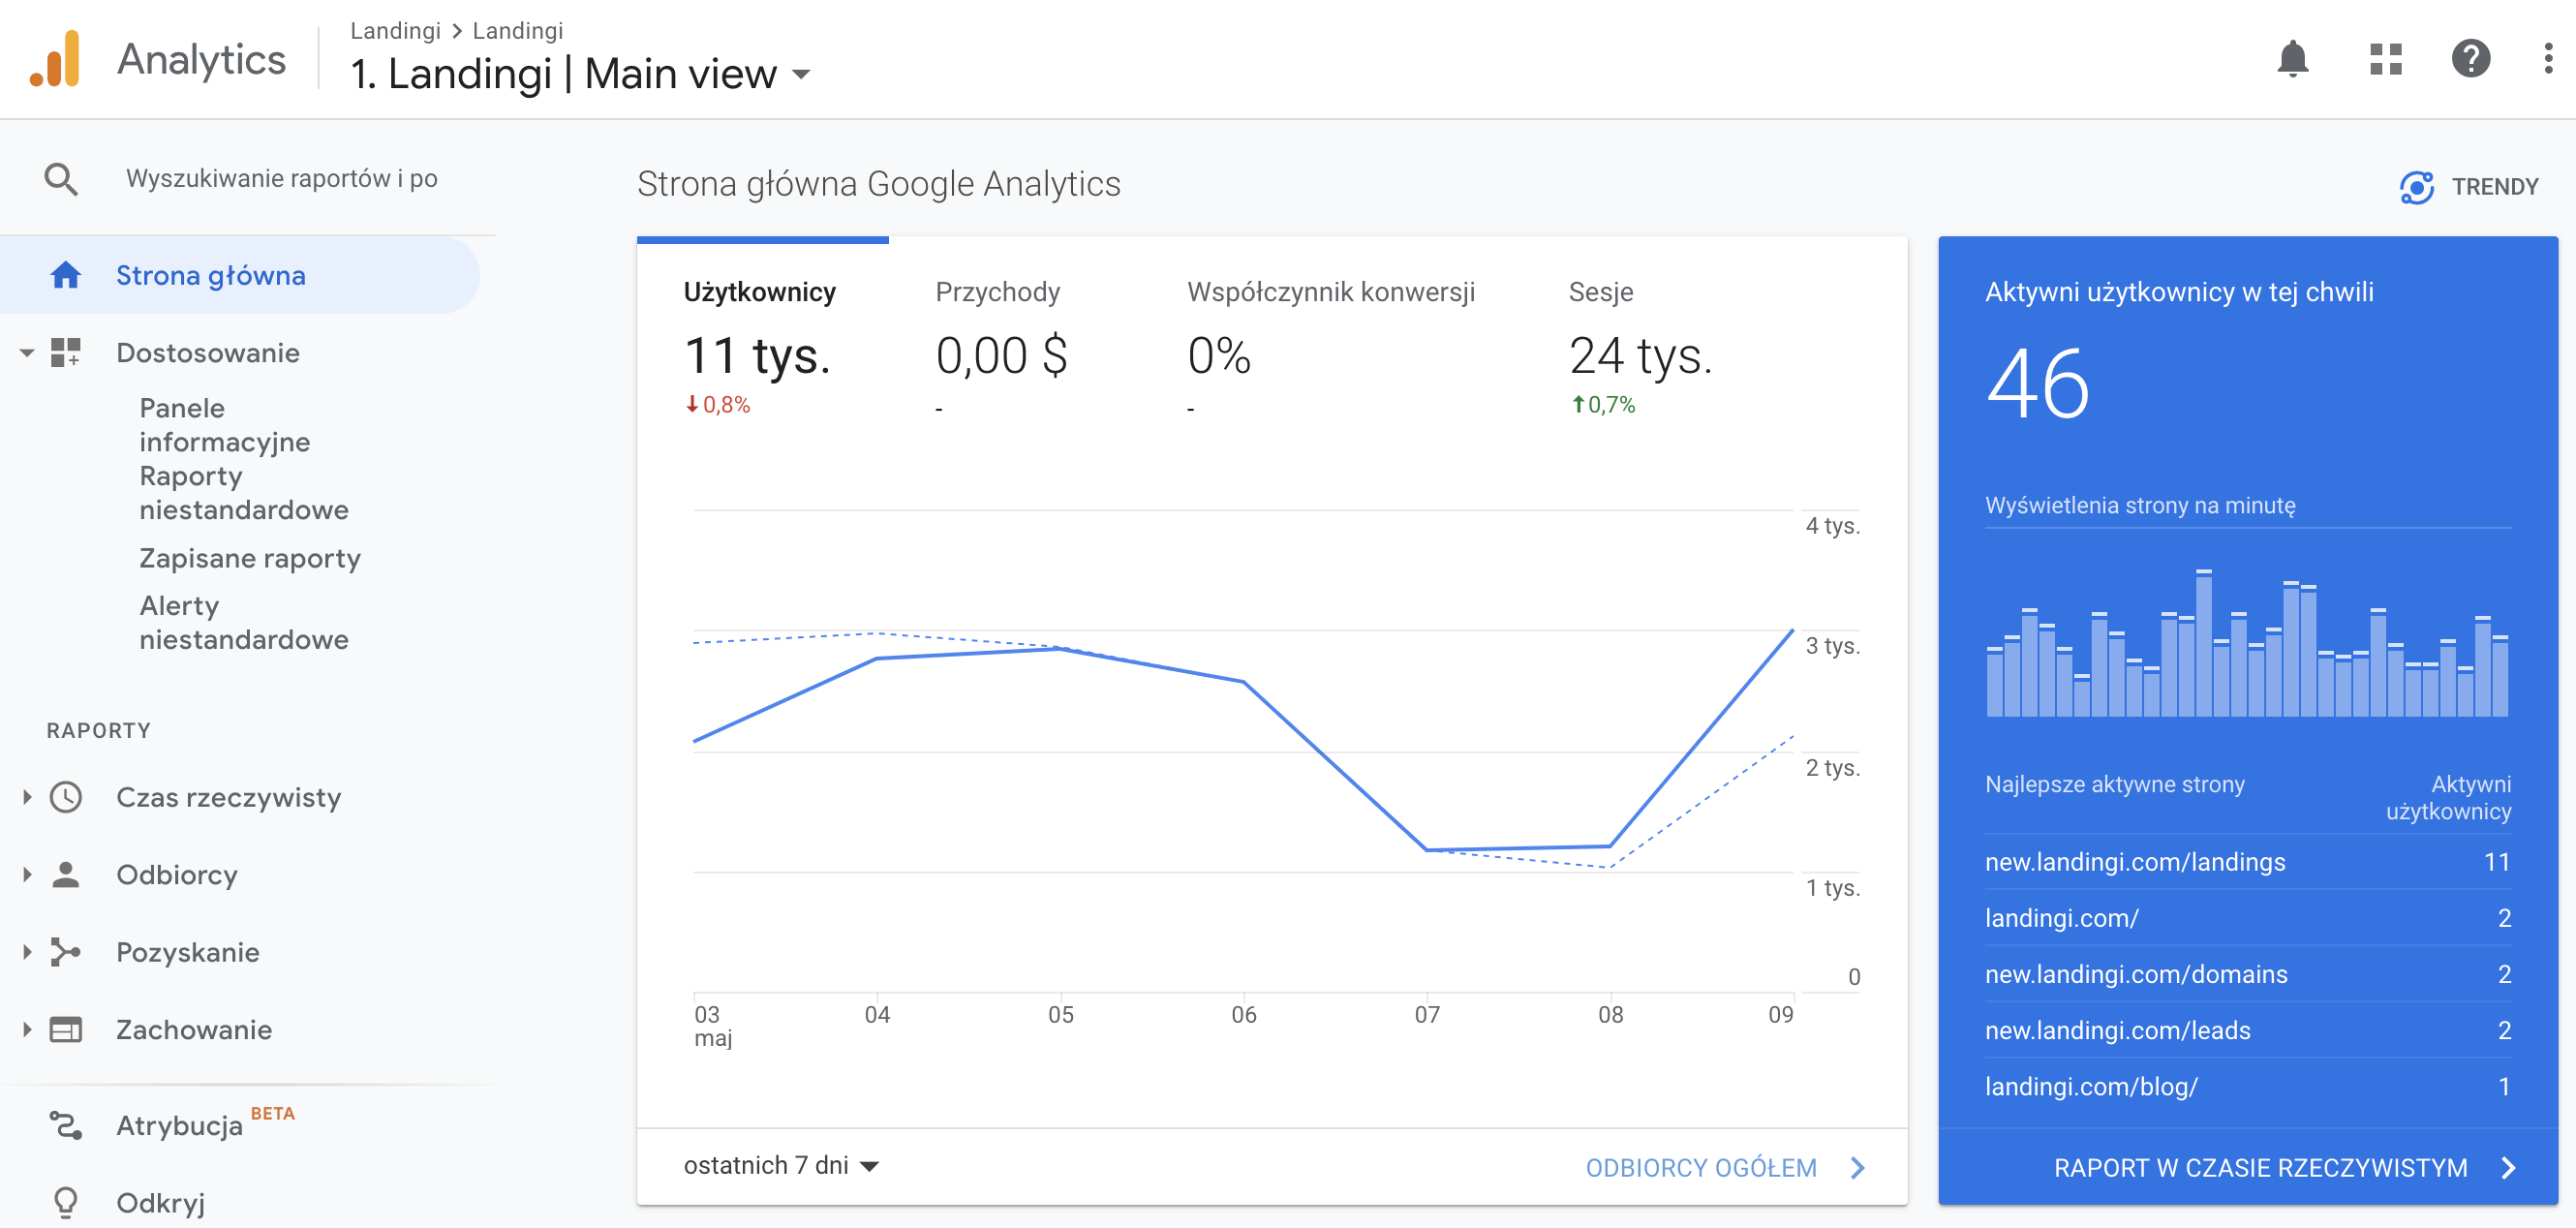This screenshot has width=2576, height=1228.
Task: Click the notifications bell icon
Action: (x=2292, y=59)
